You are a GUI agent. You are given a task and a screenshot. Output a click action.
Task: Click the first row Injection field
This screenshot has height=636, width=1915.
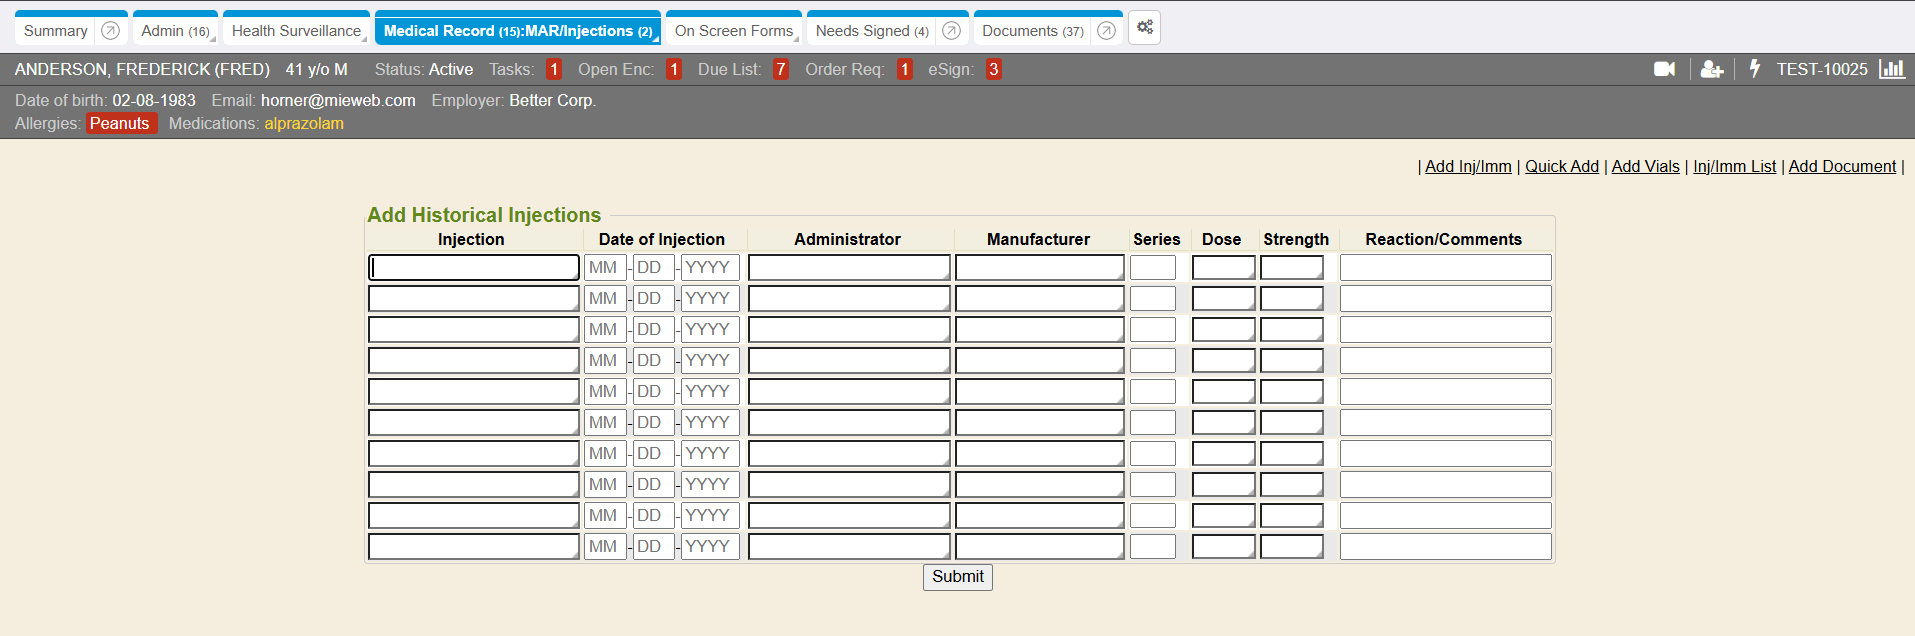(473, 268)
